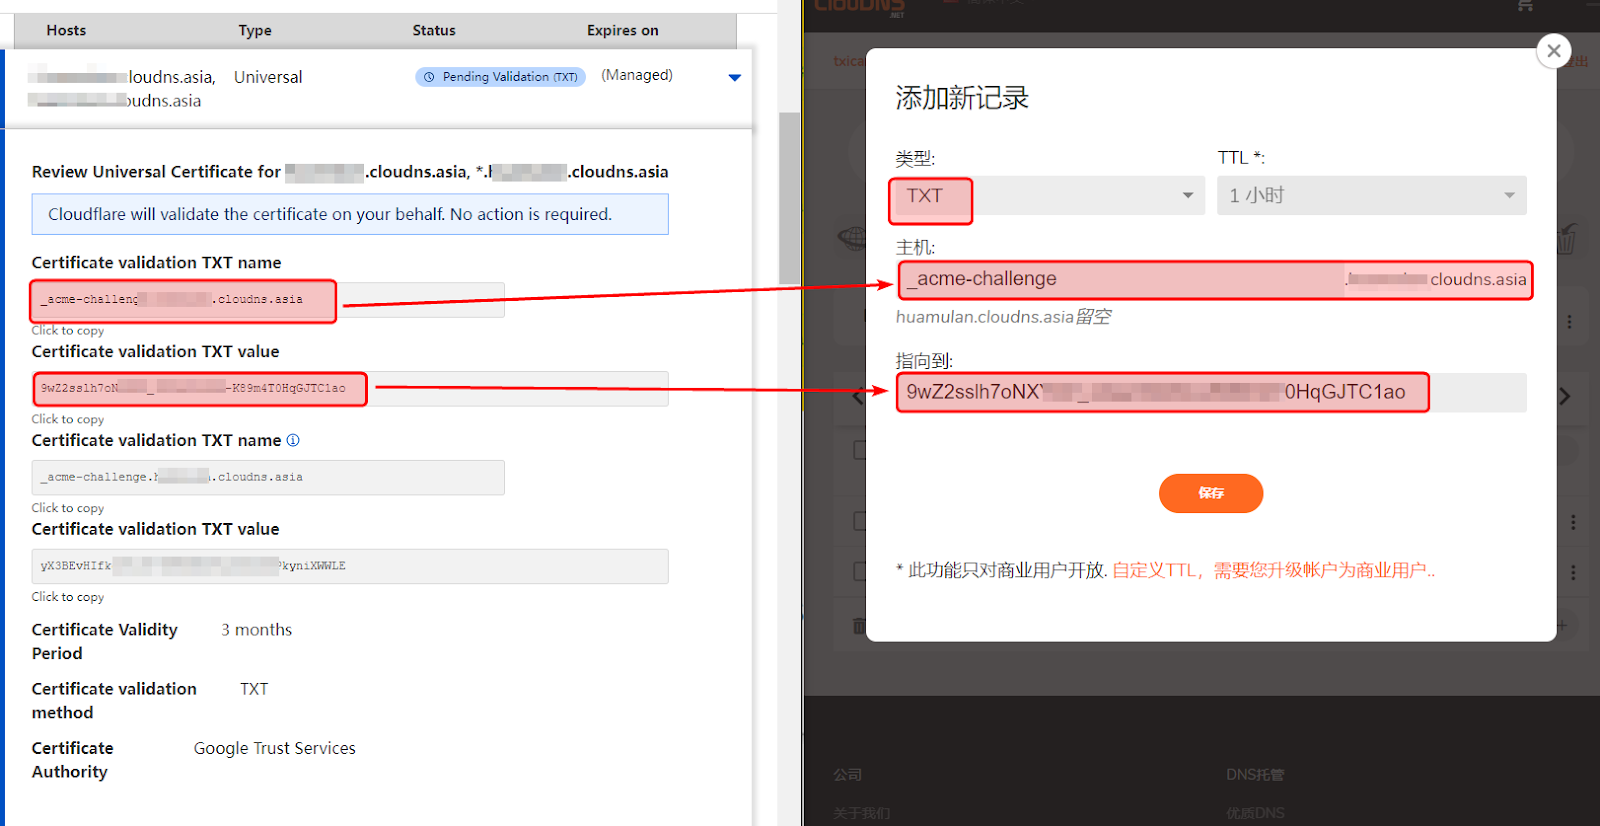Screen dimensions: 1600x826
Task: Close the add new record dialog
Action: click(1553, 51)
